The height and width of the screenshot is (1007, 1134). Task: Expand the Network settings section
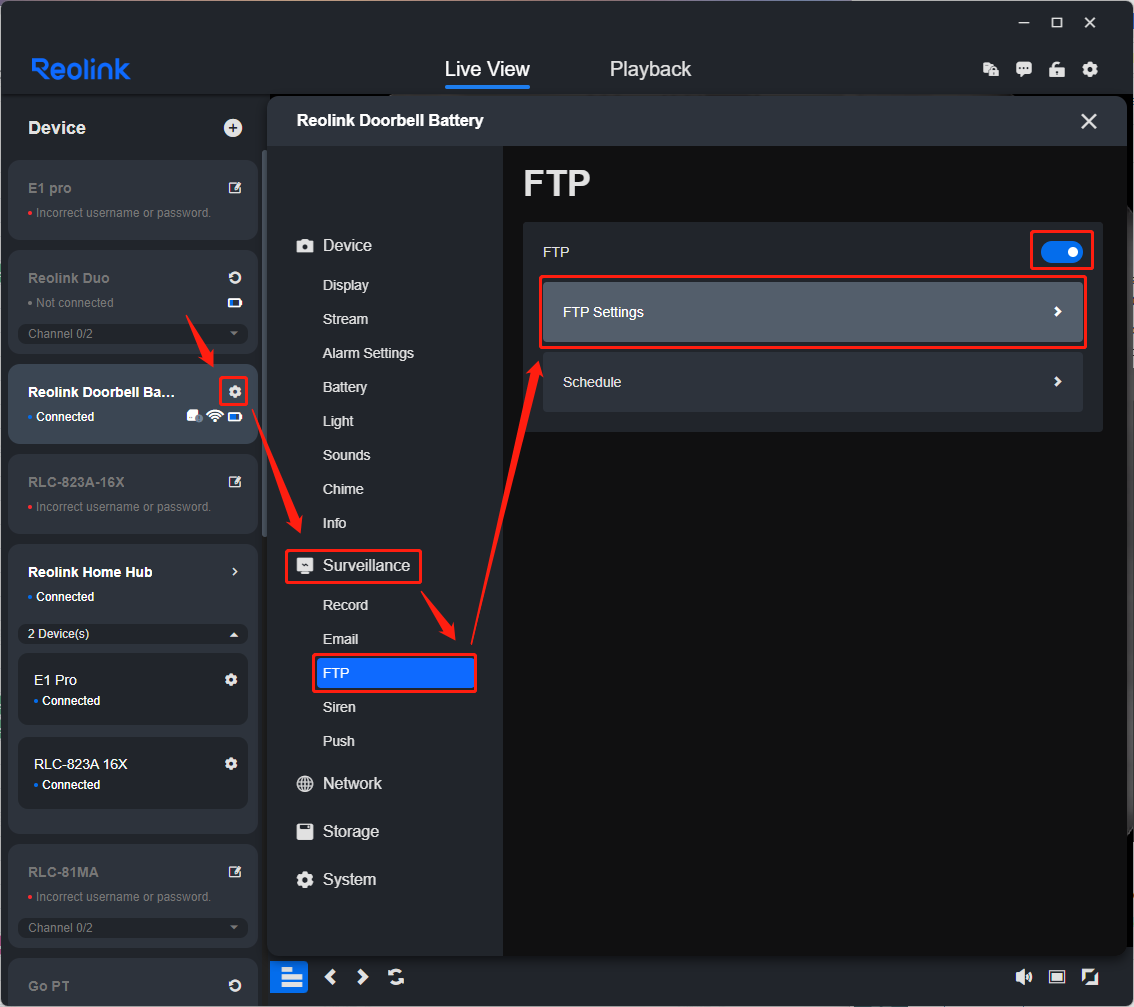[339, 783]
